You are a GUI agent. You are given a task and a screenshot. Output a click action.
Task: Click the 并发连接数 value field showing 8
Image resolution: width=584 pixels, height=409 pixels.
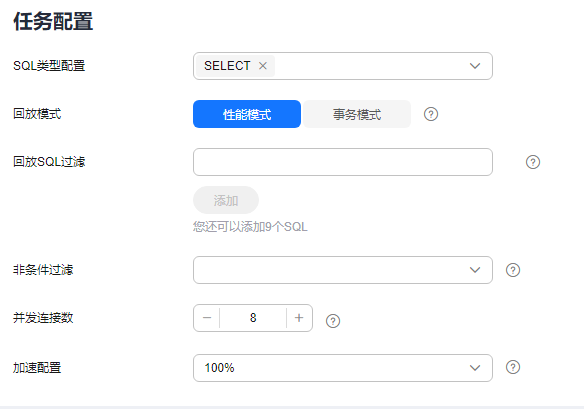click(x=253, y=318)
